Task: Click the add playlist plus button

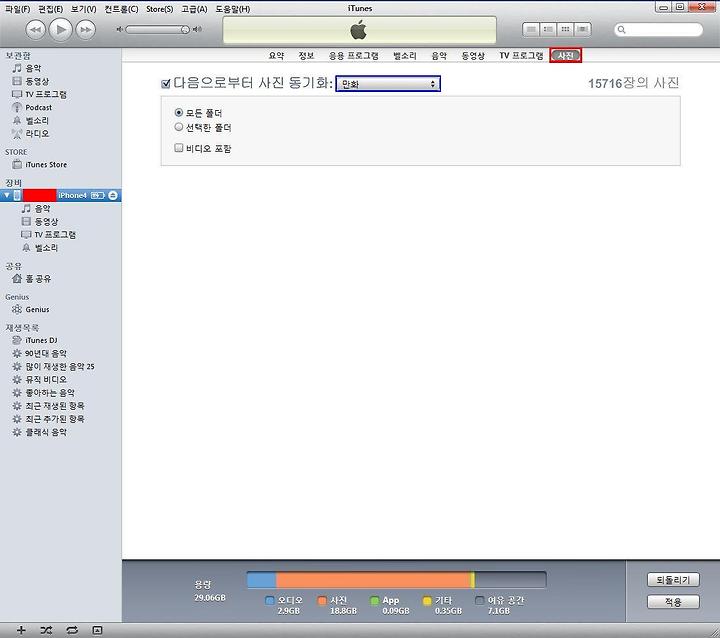Action: pyautogui.click(x=21, y=630)
